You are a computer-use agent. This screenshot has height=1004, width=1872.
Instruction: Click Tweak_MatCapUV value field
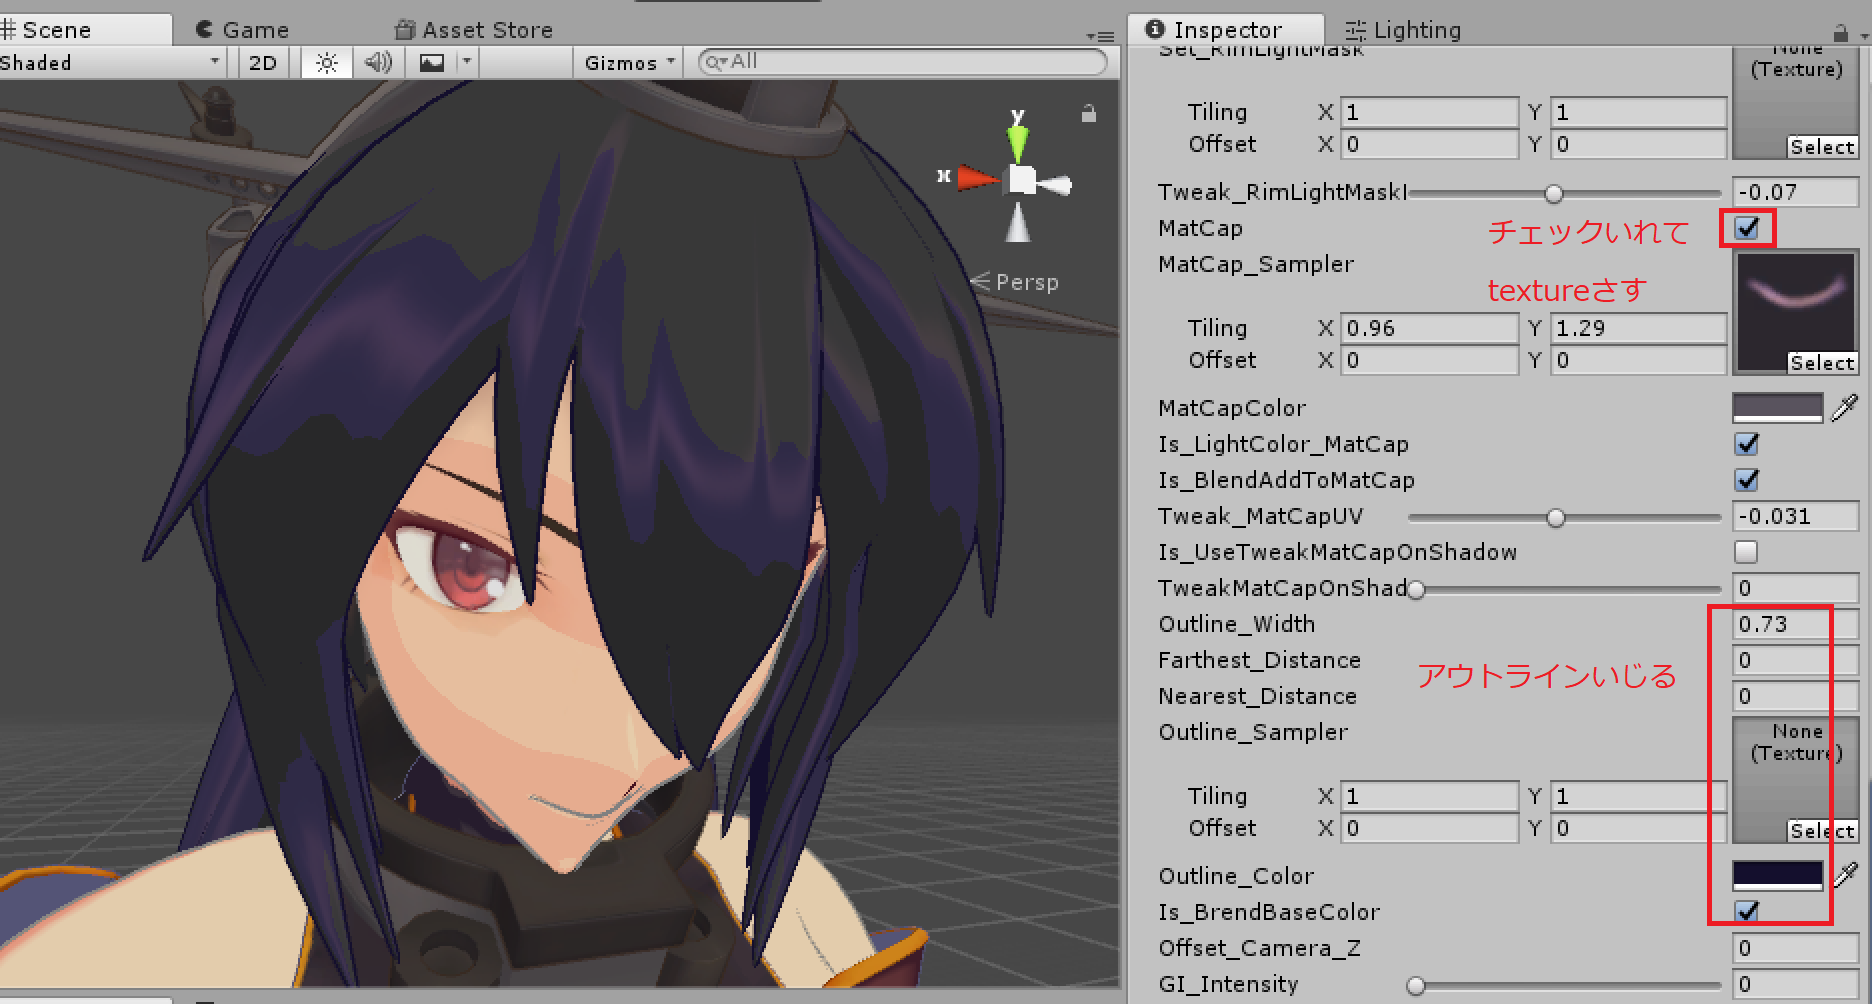(x=1795, y=516)
